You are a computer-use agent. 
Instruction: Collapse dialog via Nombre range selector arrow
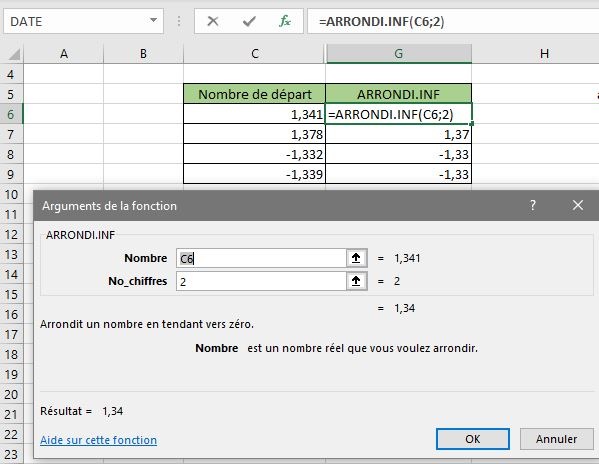[356, 258]
